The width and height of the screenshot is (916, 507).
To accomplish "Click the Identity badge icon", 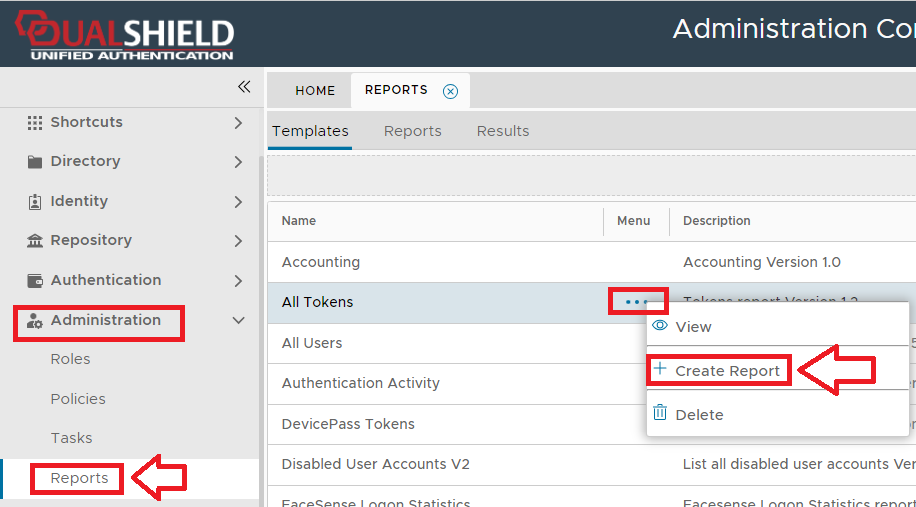I will coord(35,201).
